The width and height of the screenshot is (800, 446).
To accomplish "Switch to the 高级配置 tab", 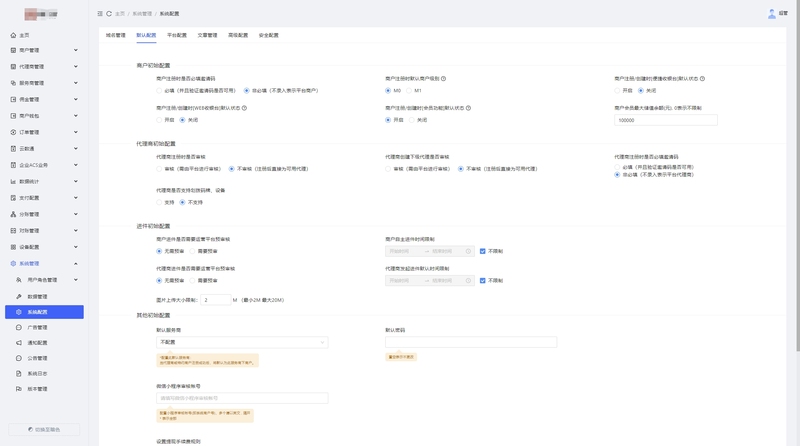I will [238, 35].
